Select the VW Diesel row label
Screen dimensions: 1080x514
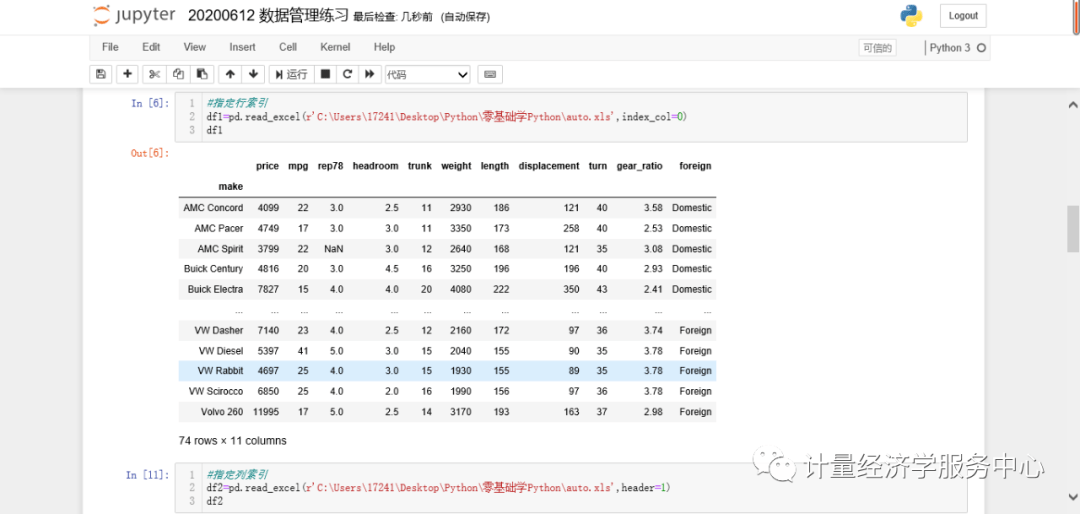coord(221,351)
